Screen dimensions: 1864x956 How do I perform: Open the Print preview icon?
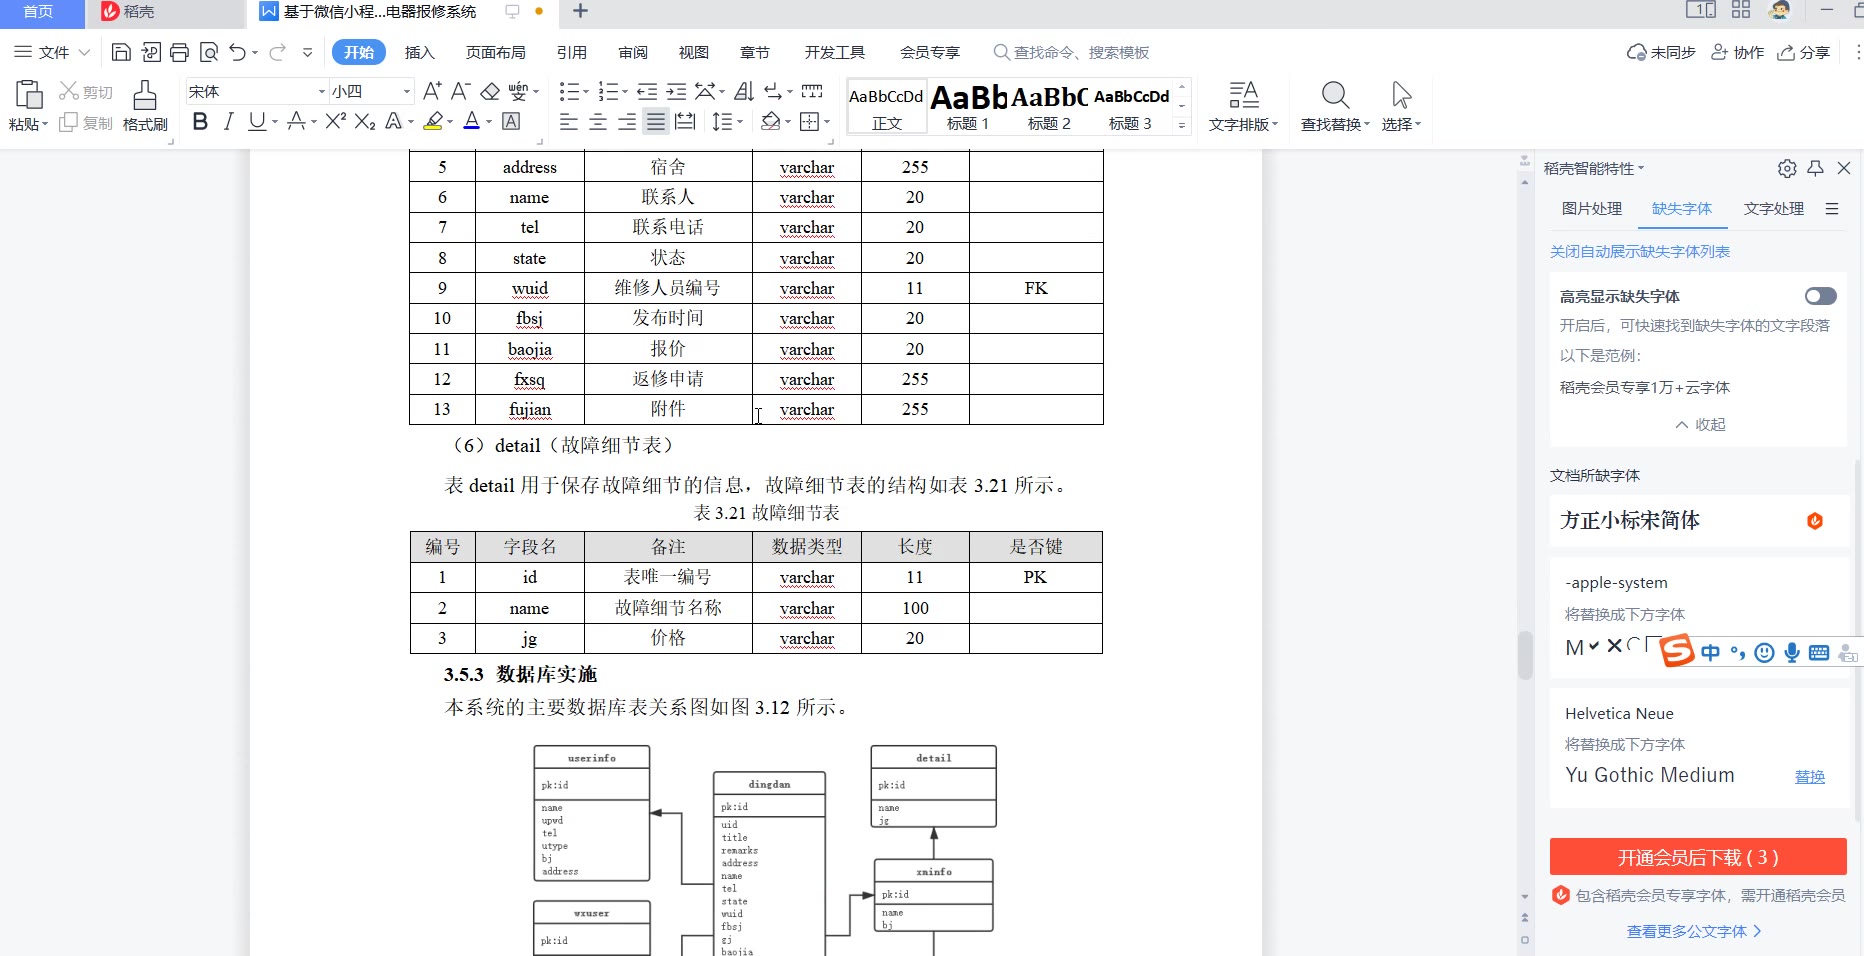point(208,52)
